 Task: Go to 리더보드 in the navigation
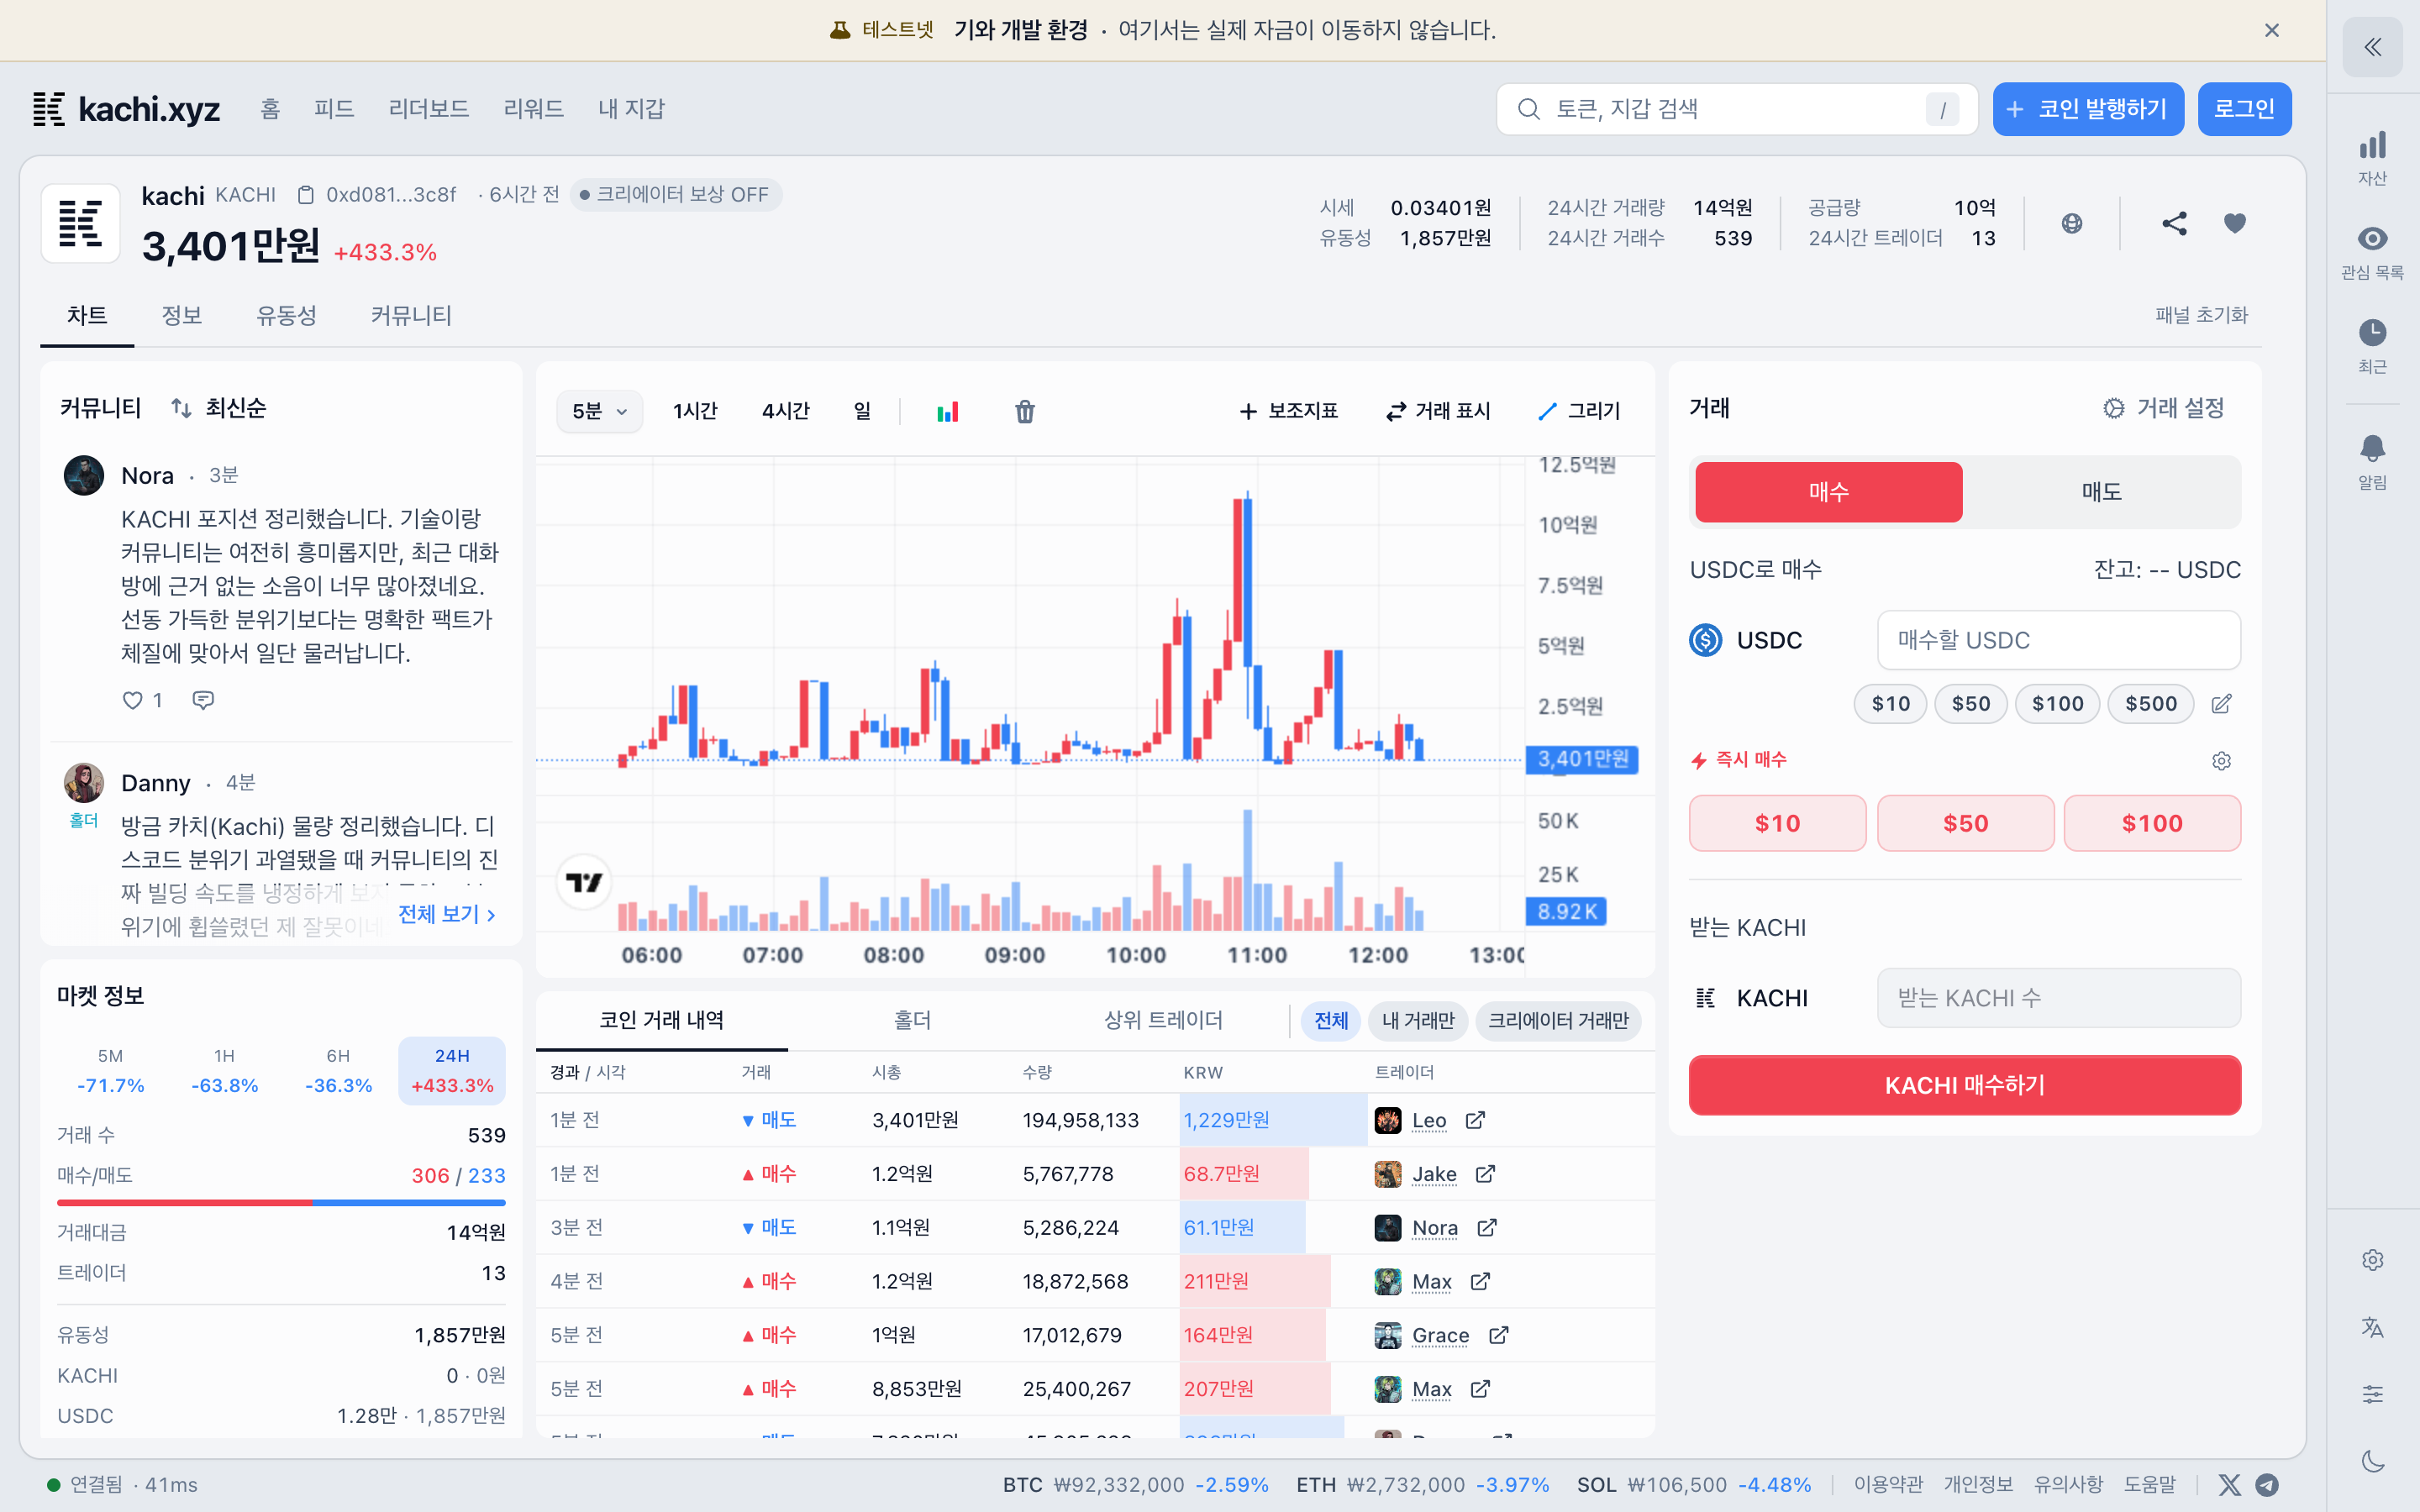429,109
